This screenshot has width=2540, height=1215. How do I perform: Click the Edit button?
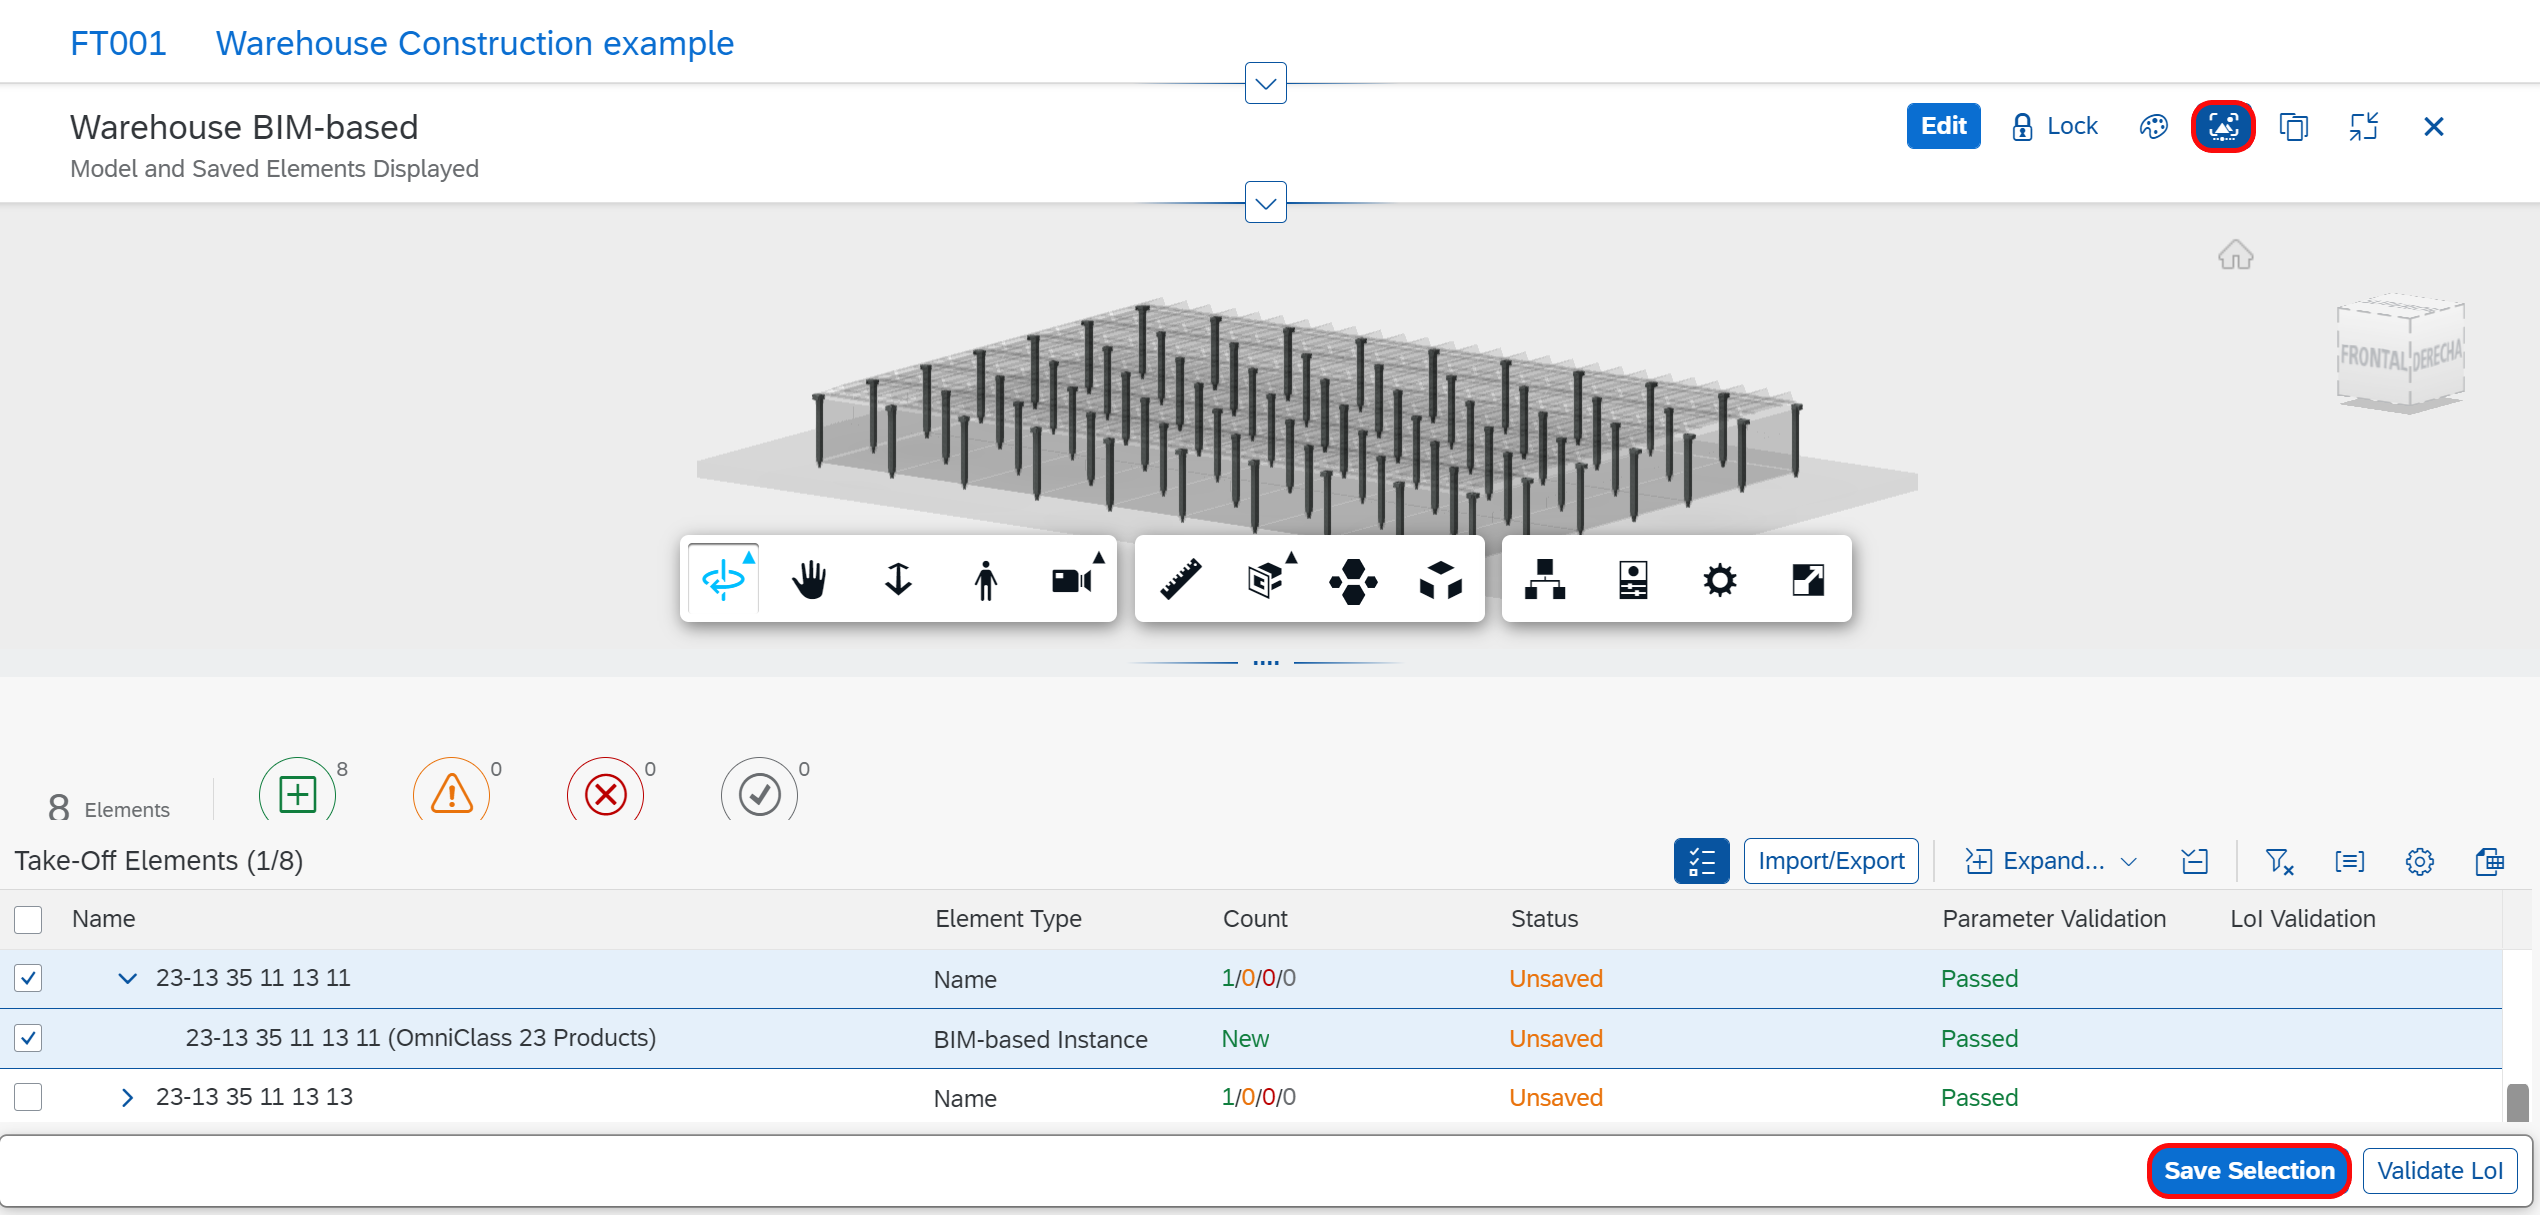coord(1943,127)
